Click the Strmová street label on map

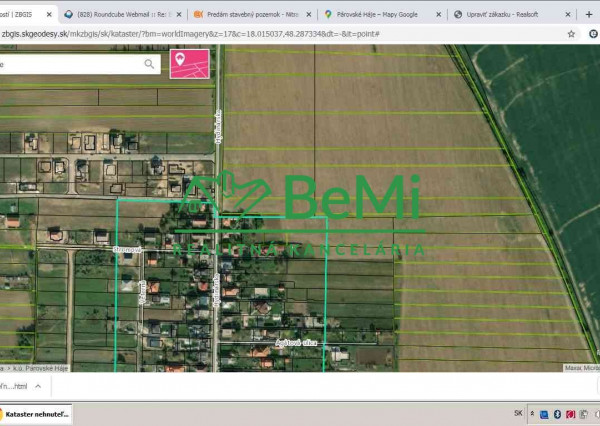127,250
